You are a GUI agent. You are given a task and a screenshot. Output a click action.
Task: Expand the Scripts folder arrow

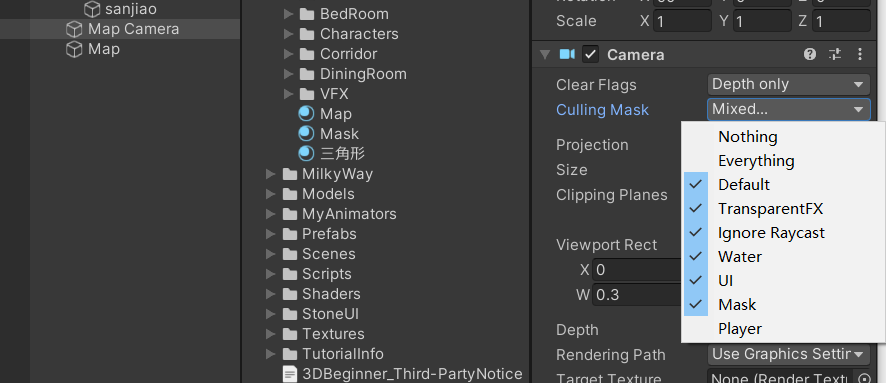coord(271,274)
